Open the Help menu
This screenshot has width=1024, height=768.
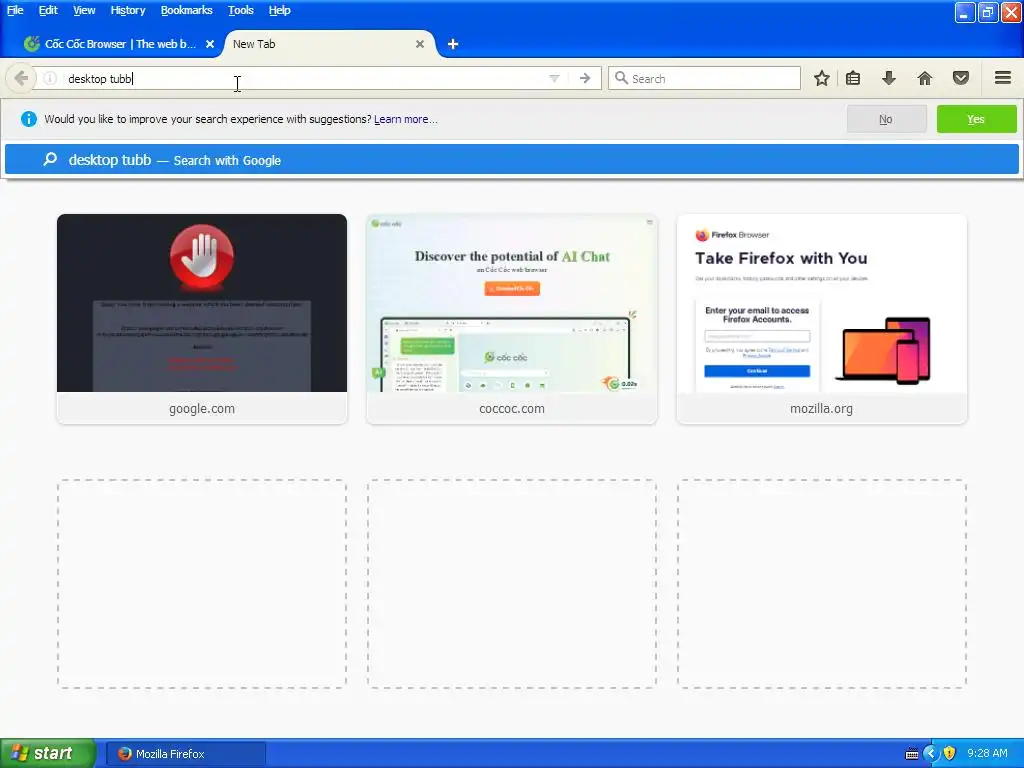280,10
